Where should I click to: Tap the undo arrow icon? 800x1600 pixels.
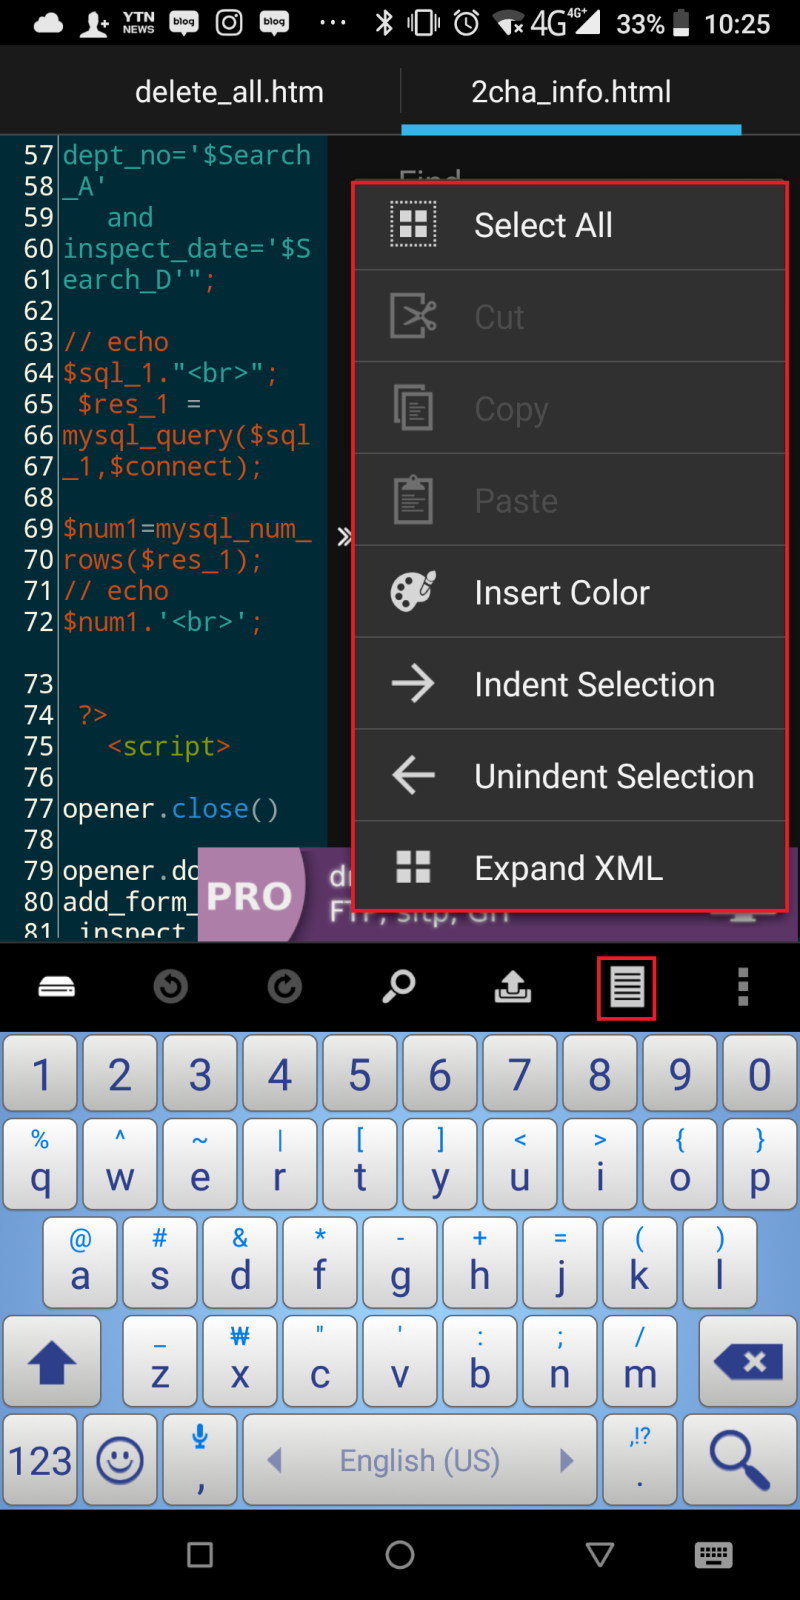[171, 987]
